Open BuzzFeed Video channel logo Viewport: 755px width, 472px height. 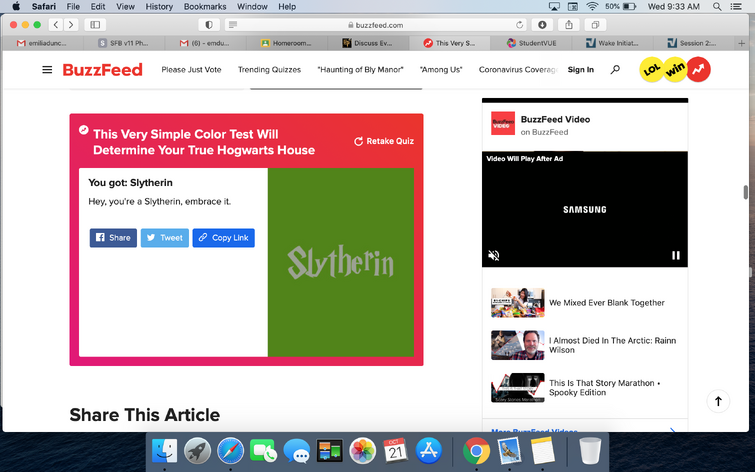(503, 123)
